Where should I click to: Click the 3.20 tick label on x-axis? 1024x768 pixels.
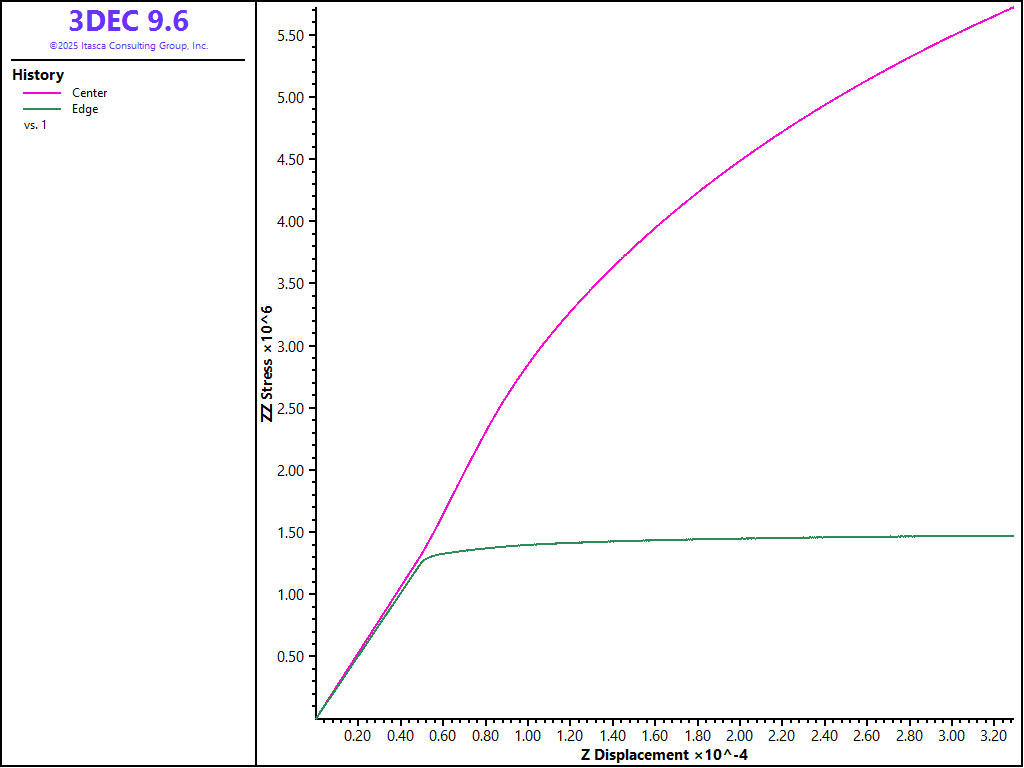(x=993, y=736)
